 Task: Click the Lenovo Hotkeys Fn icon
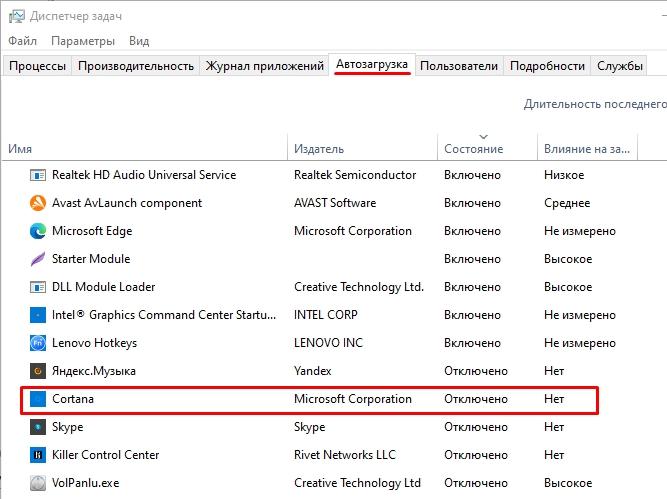coord(38,343)
